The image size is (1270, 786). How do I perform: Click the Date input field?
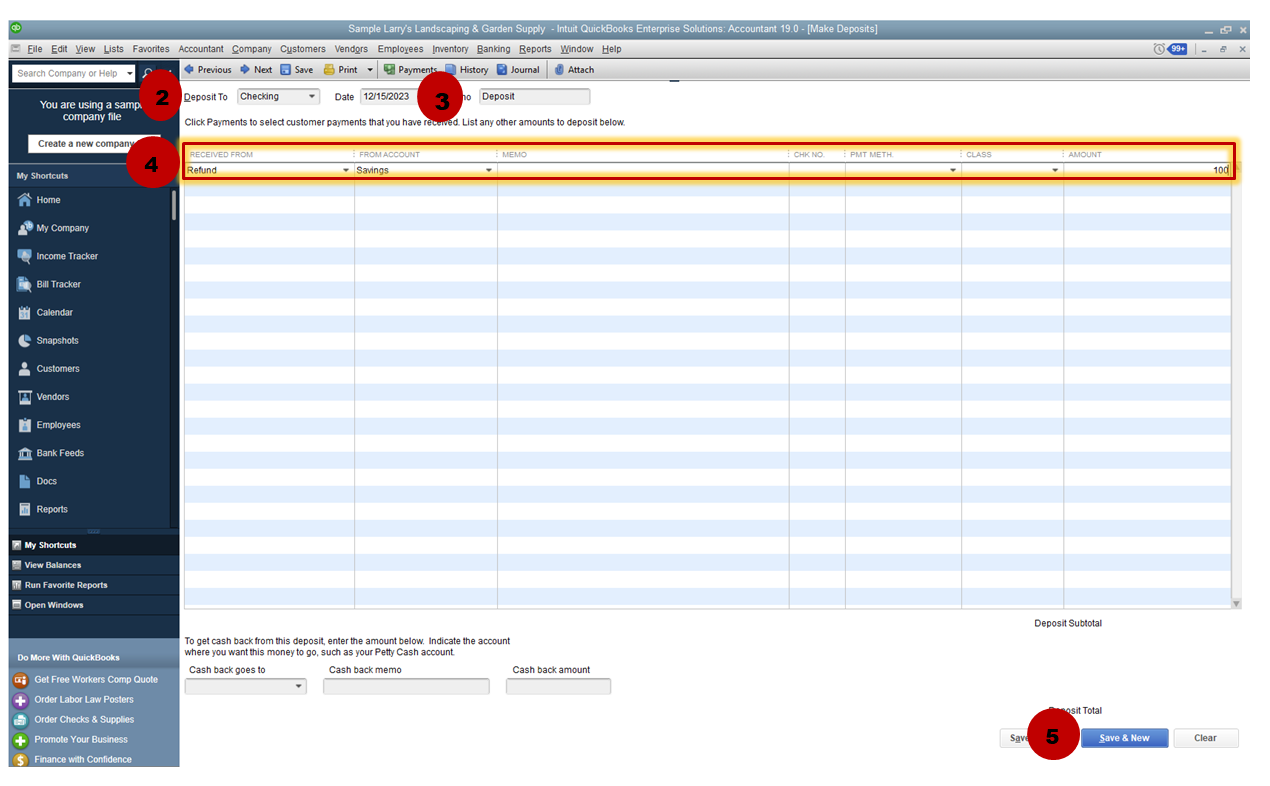point(387,97)
